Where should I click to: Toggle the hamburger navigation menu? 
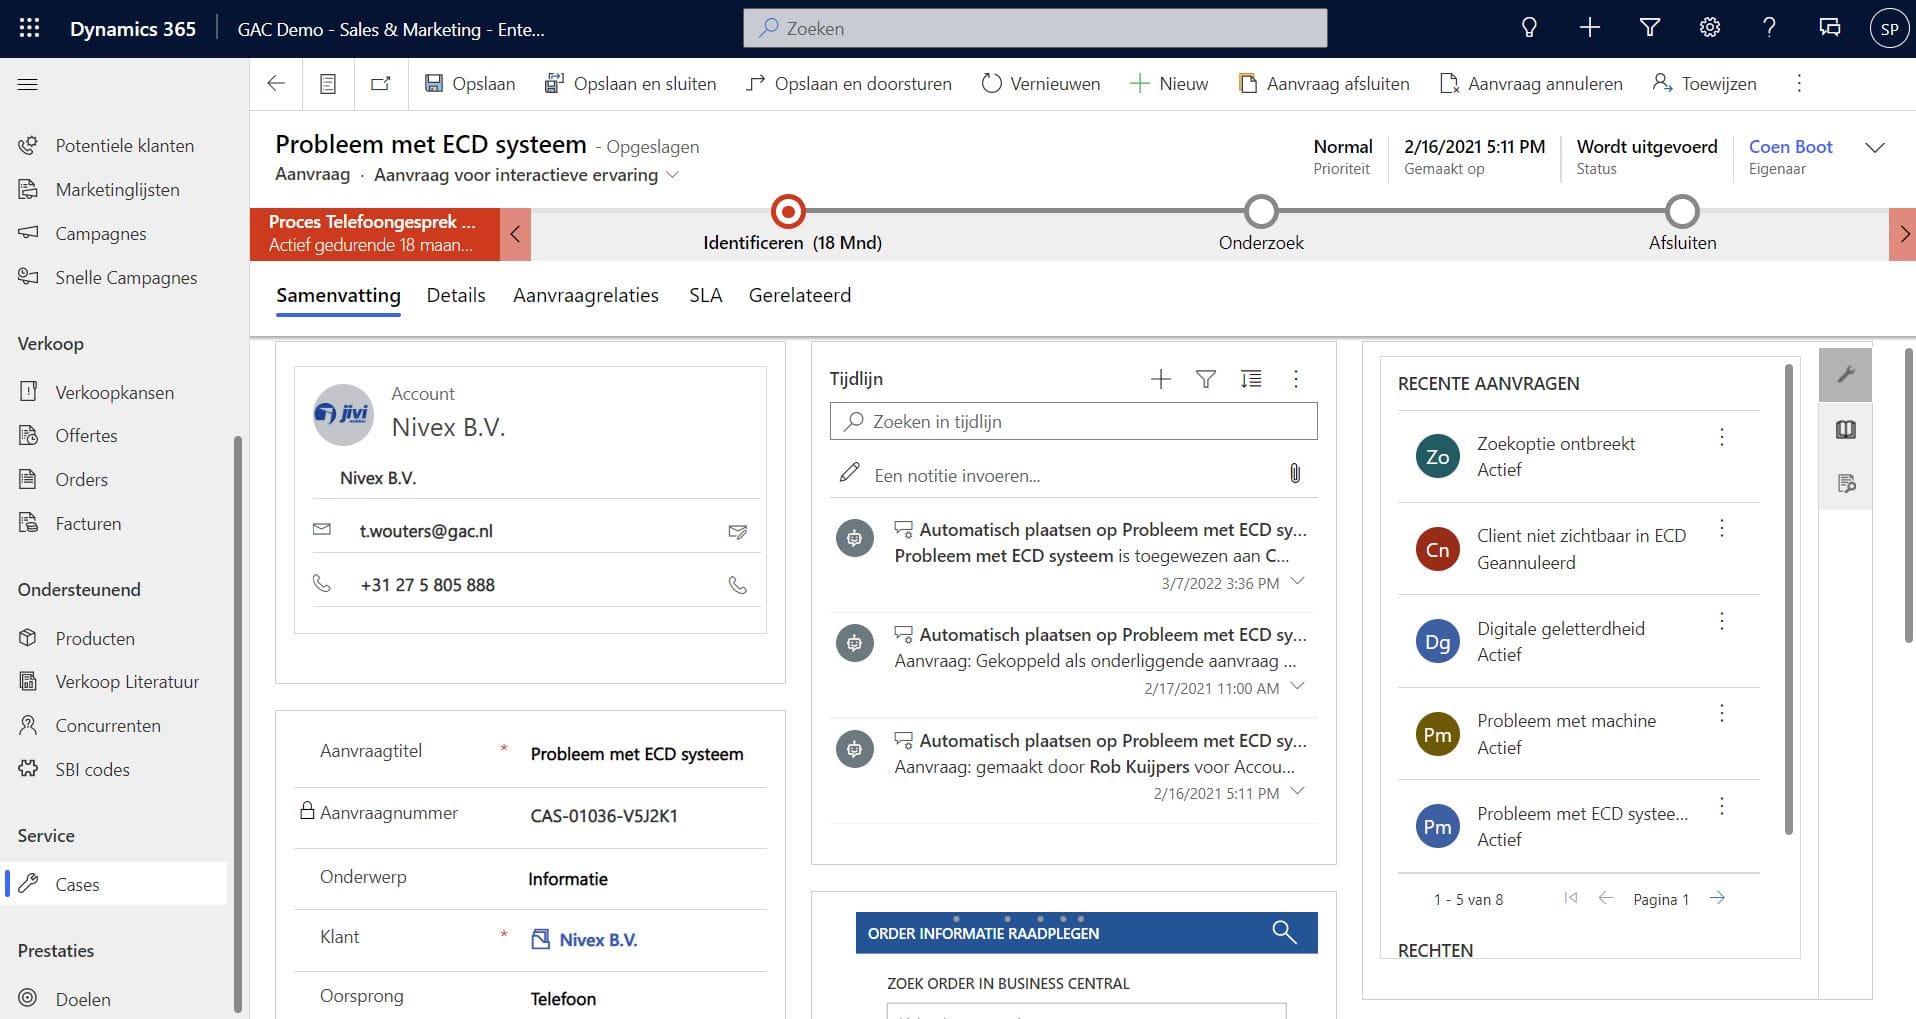(x=28, y=85)
